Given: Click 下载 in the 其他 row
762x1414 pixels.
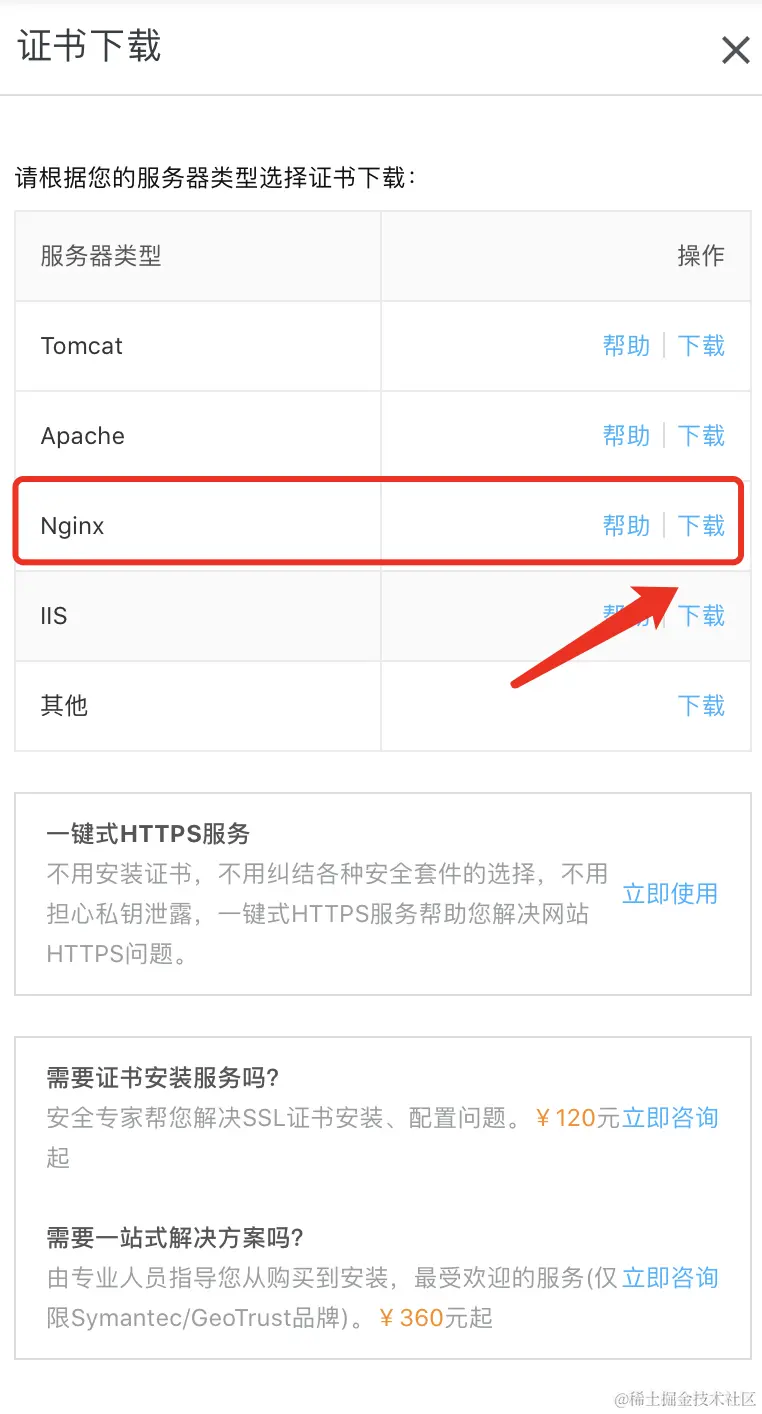Looking at the screenshot, I should point(701,706).
